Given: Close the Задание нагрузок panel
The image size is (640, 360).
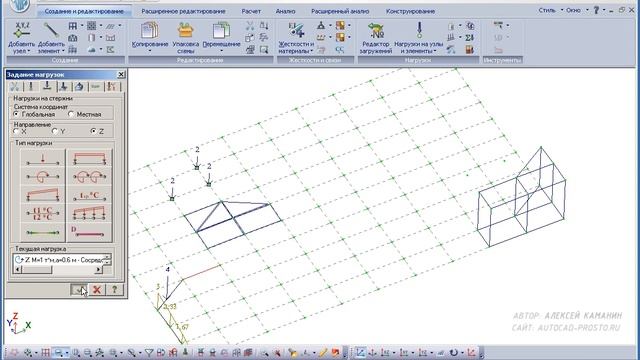Looking at the screenshot, I should [x=121, y=74].
